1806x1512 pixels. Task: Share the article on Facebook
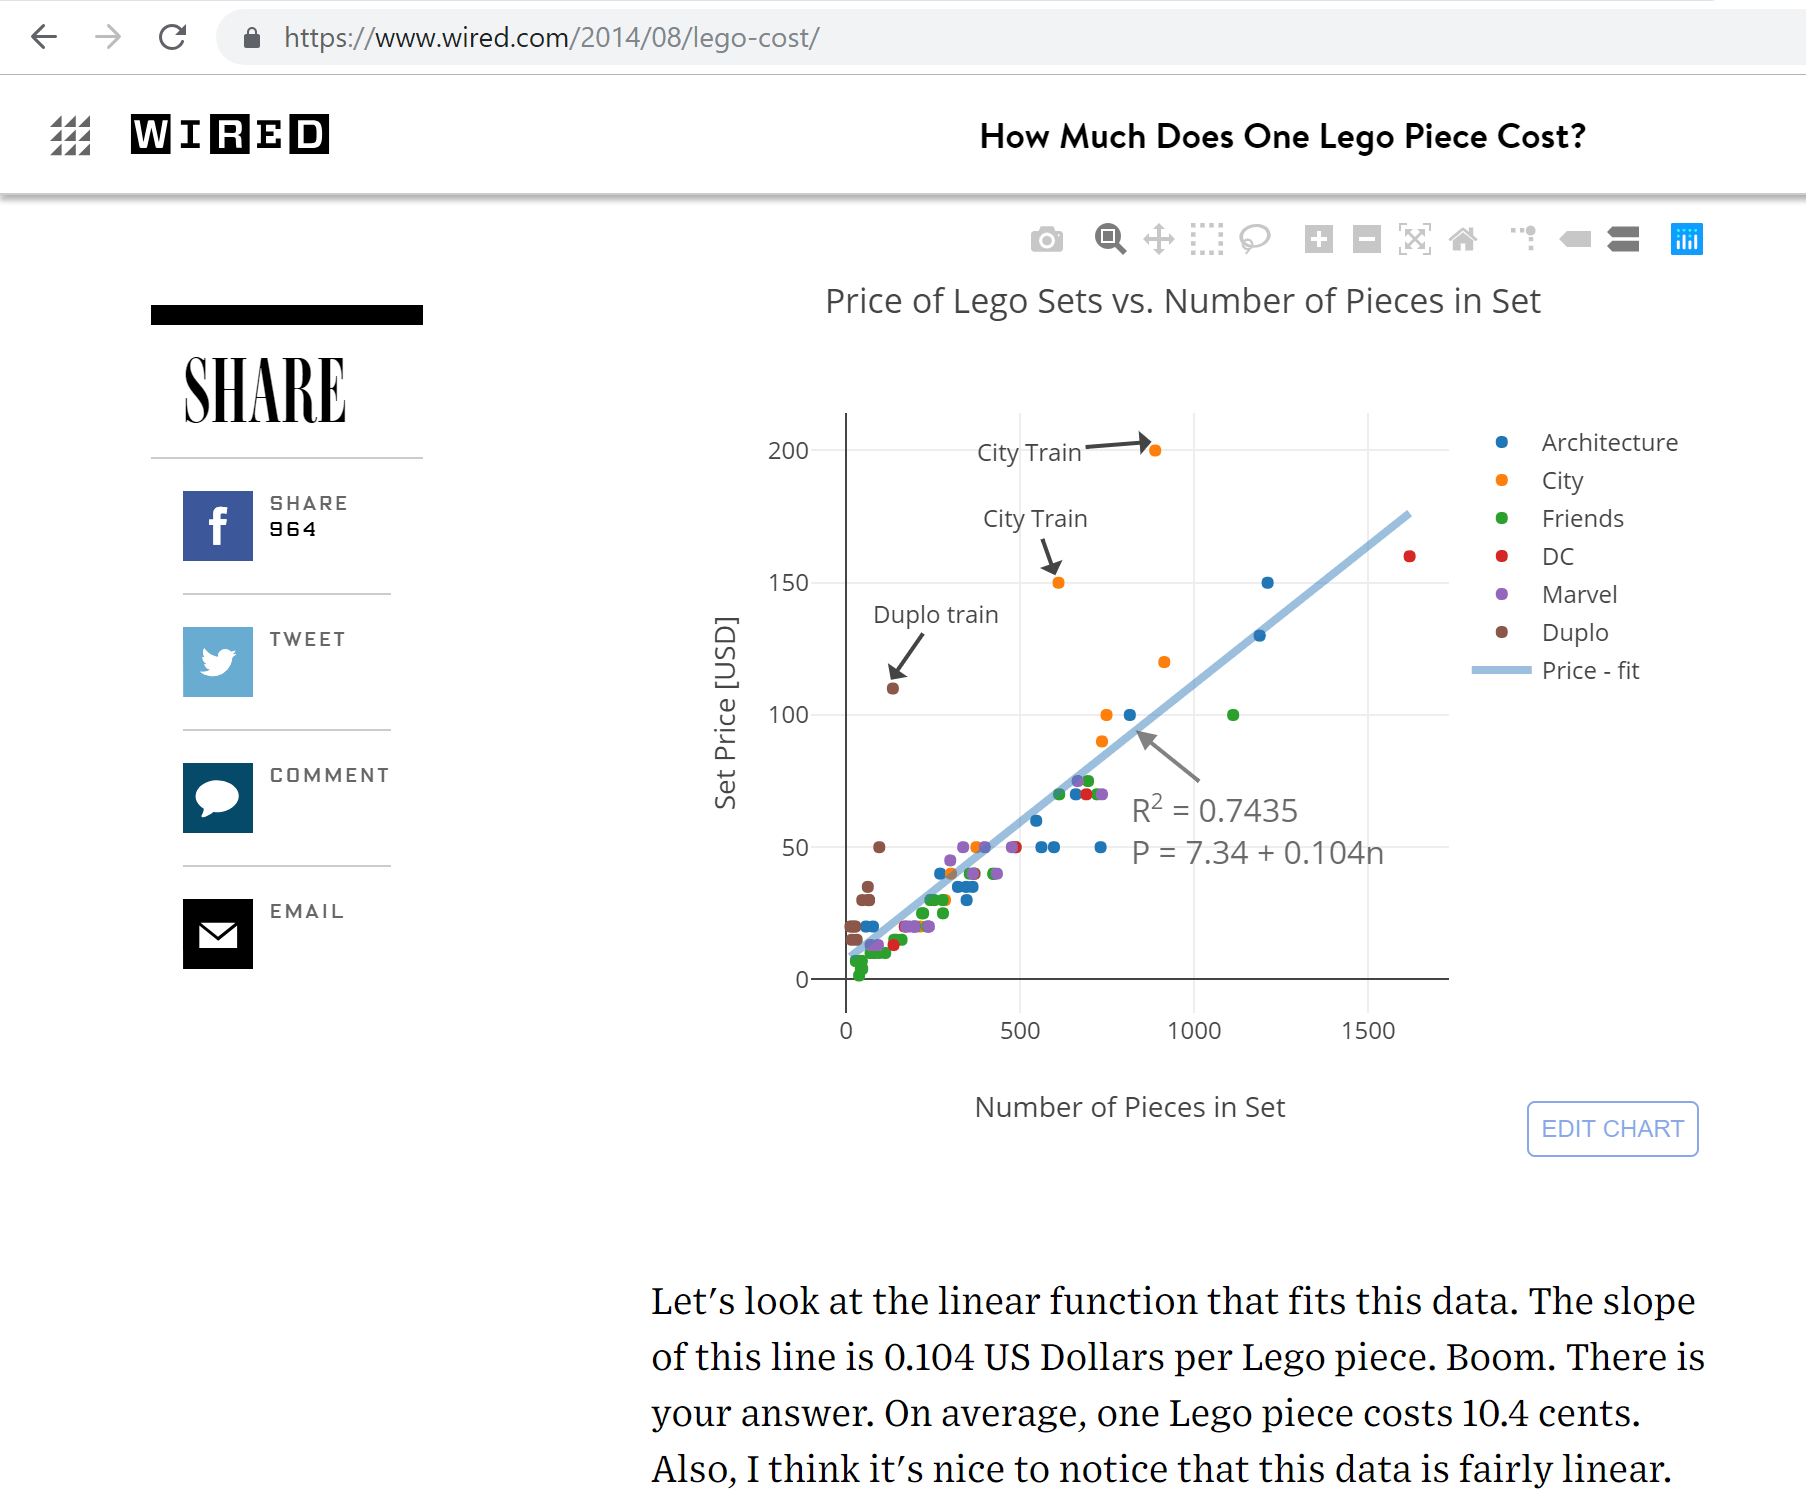point(218,526)
